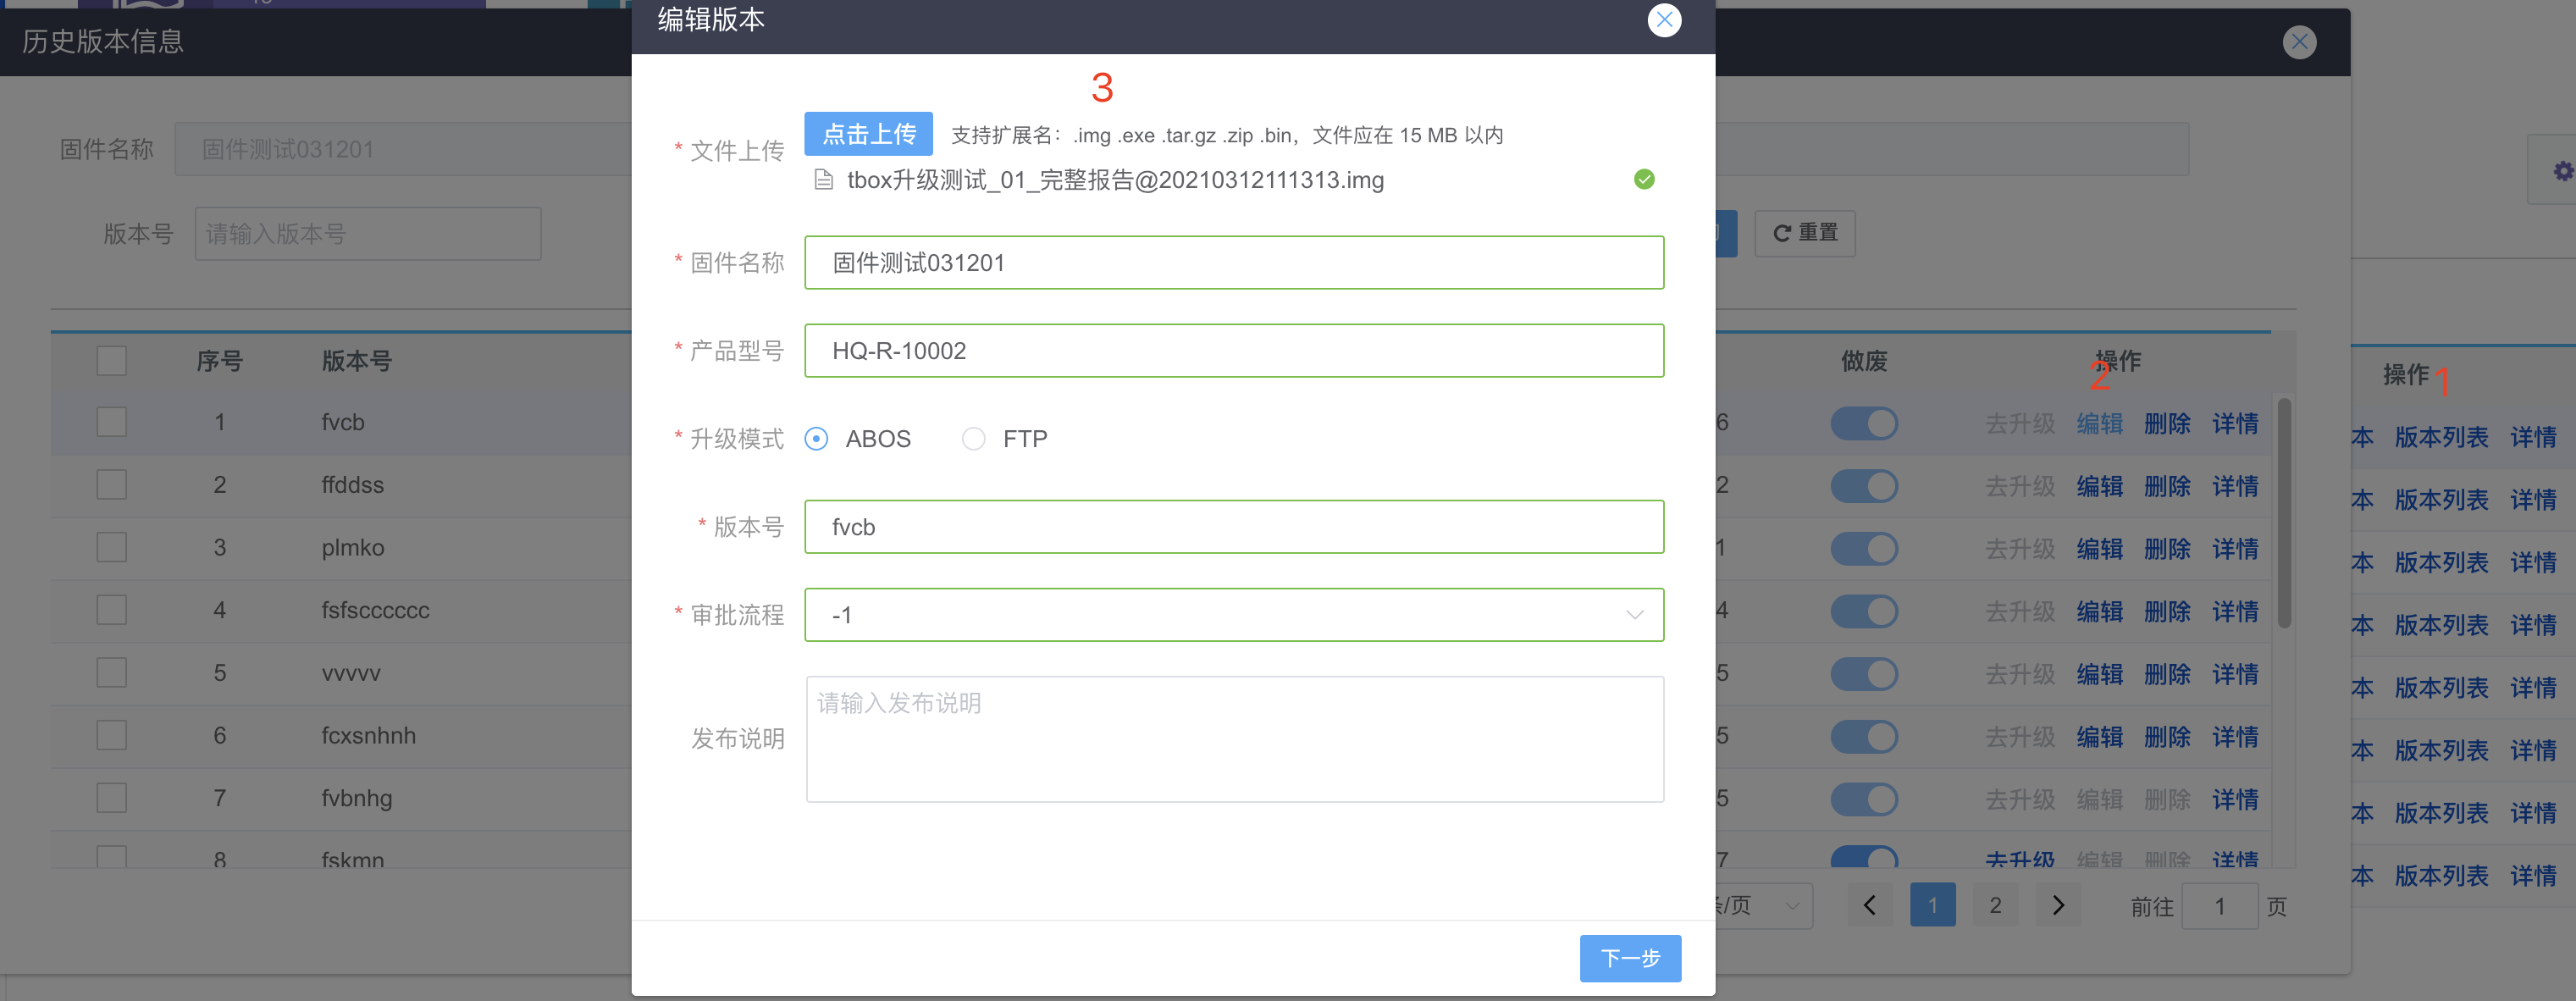The height and width of the screenshot is (1001, 2576).
Task: Click 删除 in the fifth table row
Action: click(2167, 675)
